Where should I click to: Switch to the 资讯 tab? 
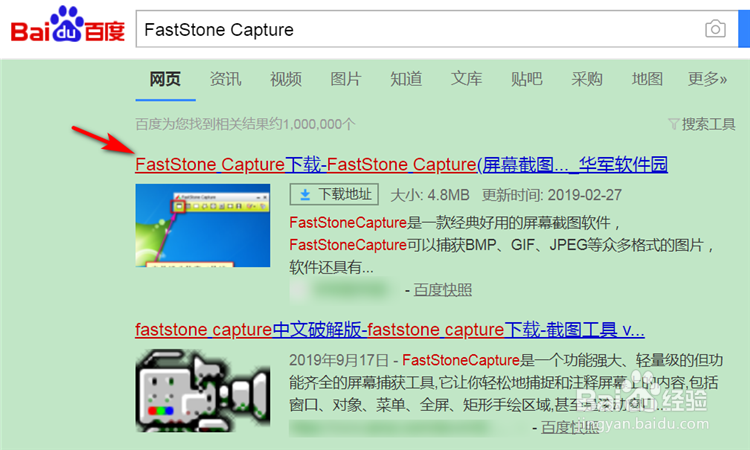click(225, 79)
